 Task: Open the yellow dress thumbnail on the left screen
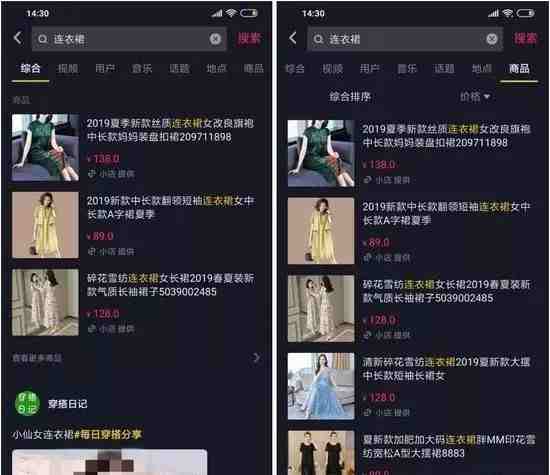pos(45,225)
